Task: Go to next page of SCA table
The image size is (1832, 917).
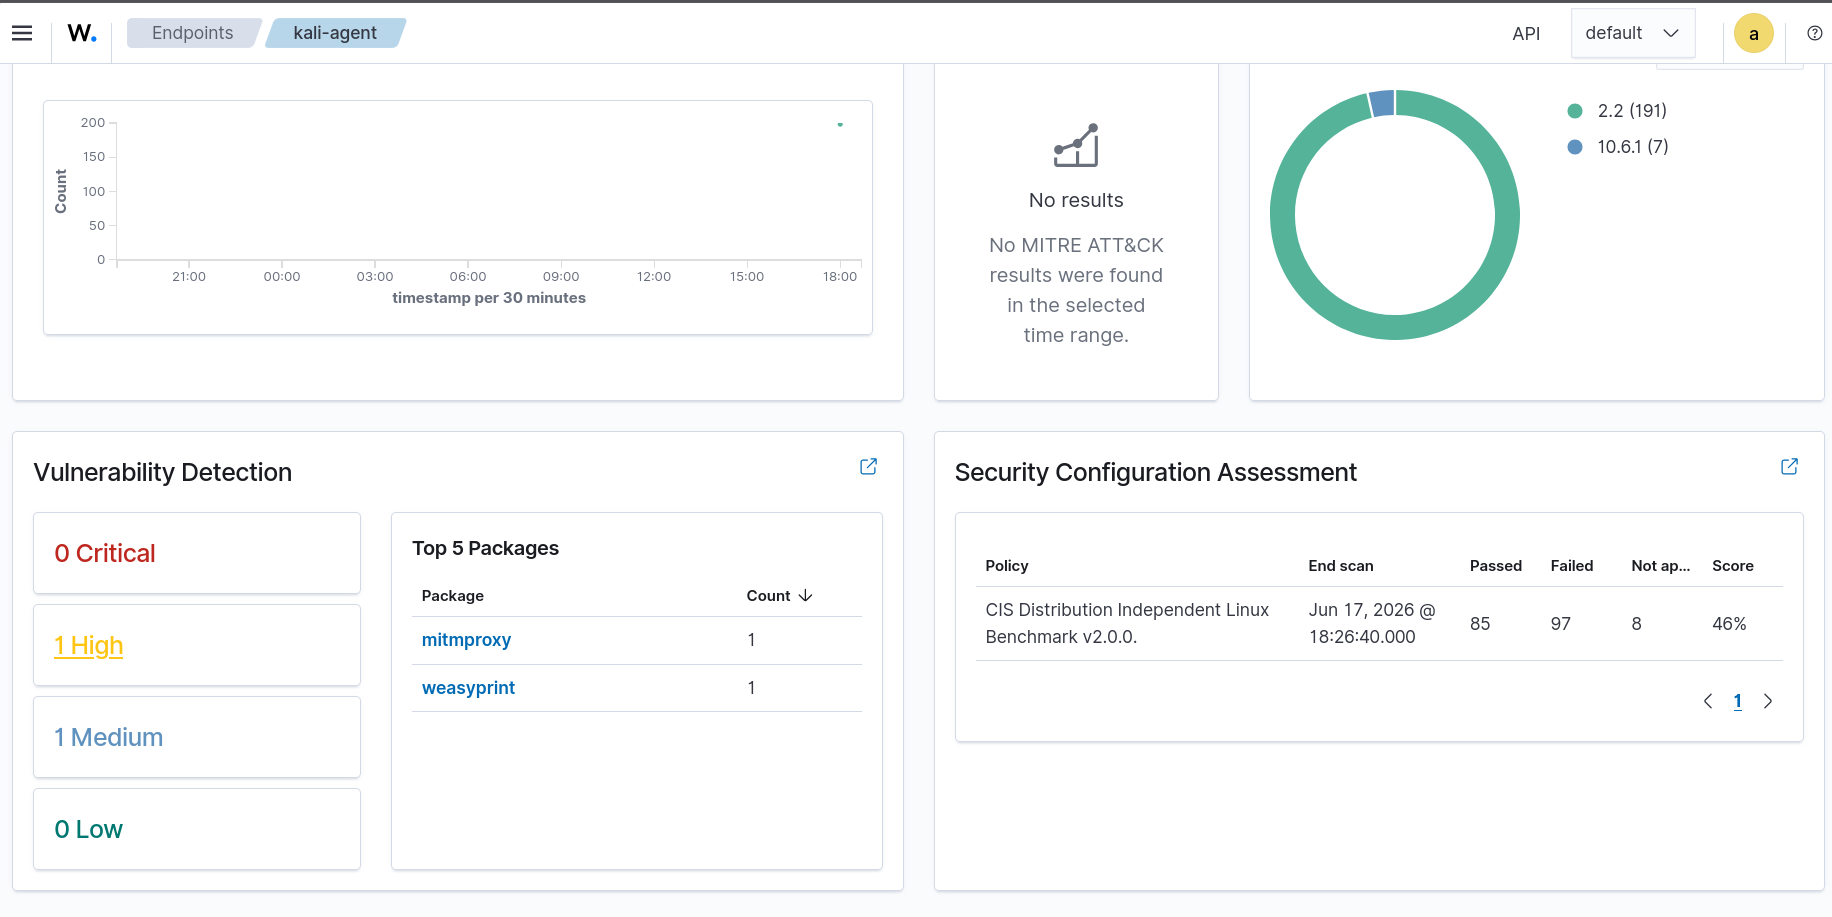Action: click(x=1767, y=701)
